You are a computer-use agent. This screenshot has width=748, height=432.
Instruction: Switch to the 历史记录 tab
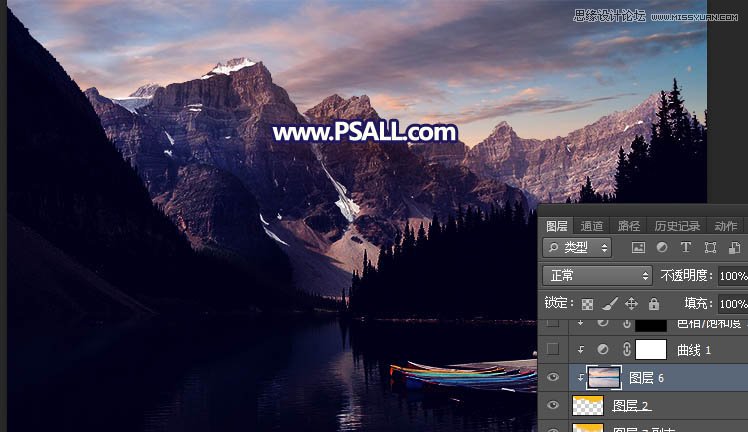[x=677, y=226]
